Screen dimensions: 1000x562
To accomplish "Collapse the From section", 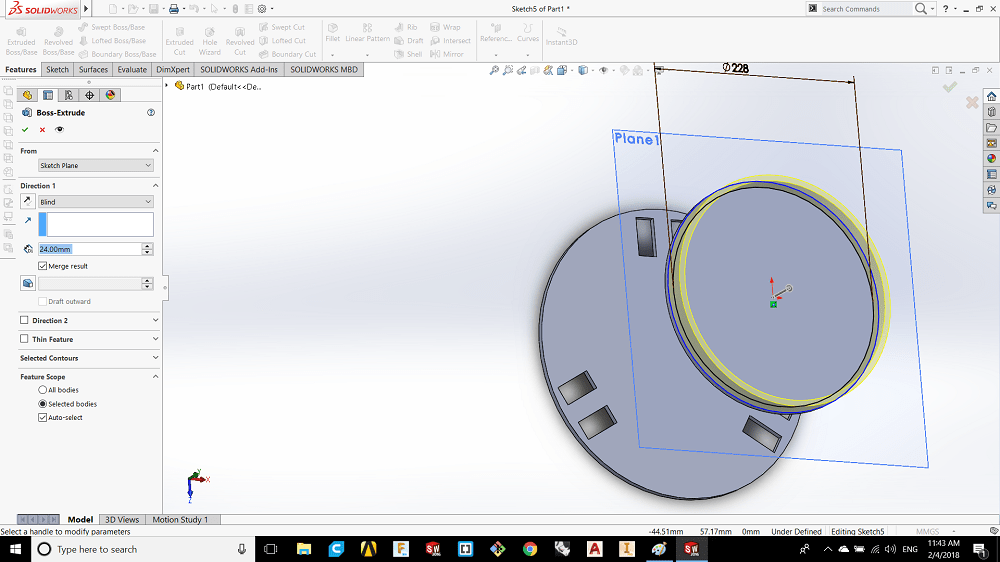I will pos(155,151).
